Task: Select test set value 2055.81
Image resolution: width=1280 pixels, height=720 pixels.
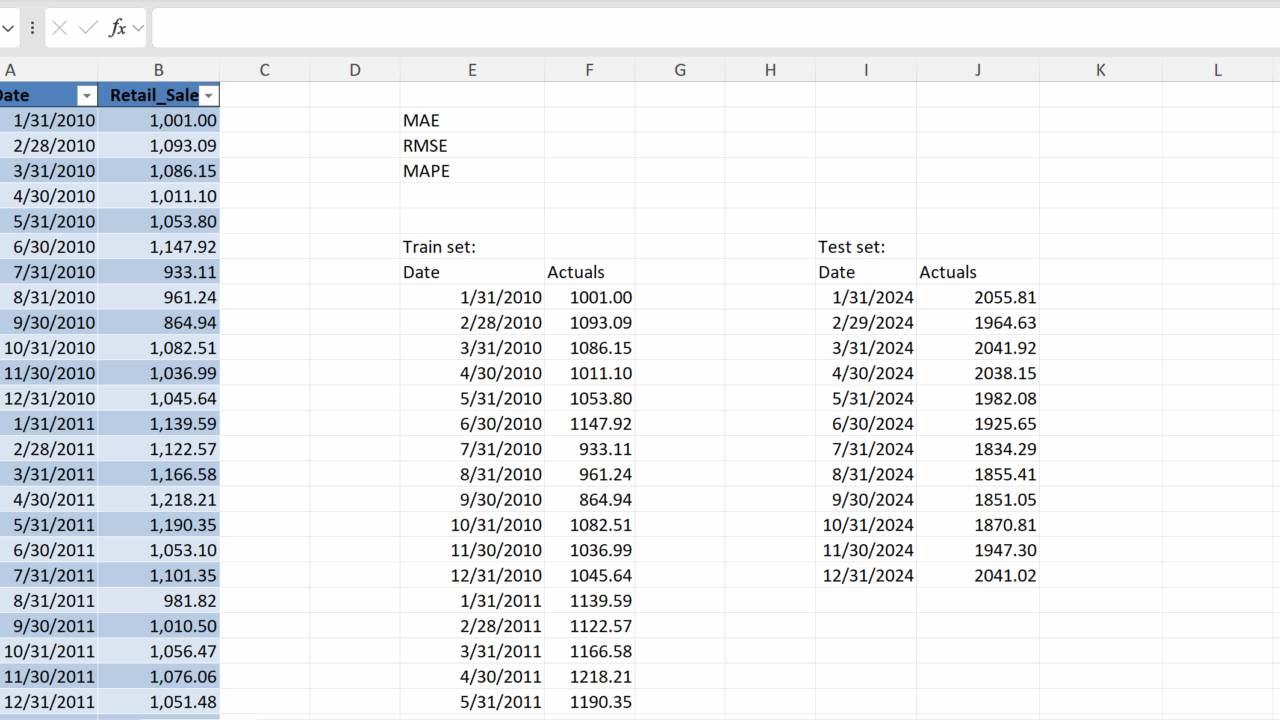Action: coord(977,297)
